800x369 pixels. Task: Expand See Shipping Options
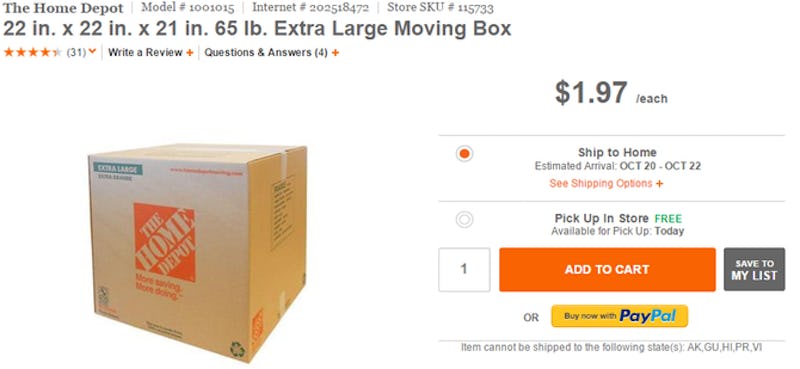click(601, 183)
